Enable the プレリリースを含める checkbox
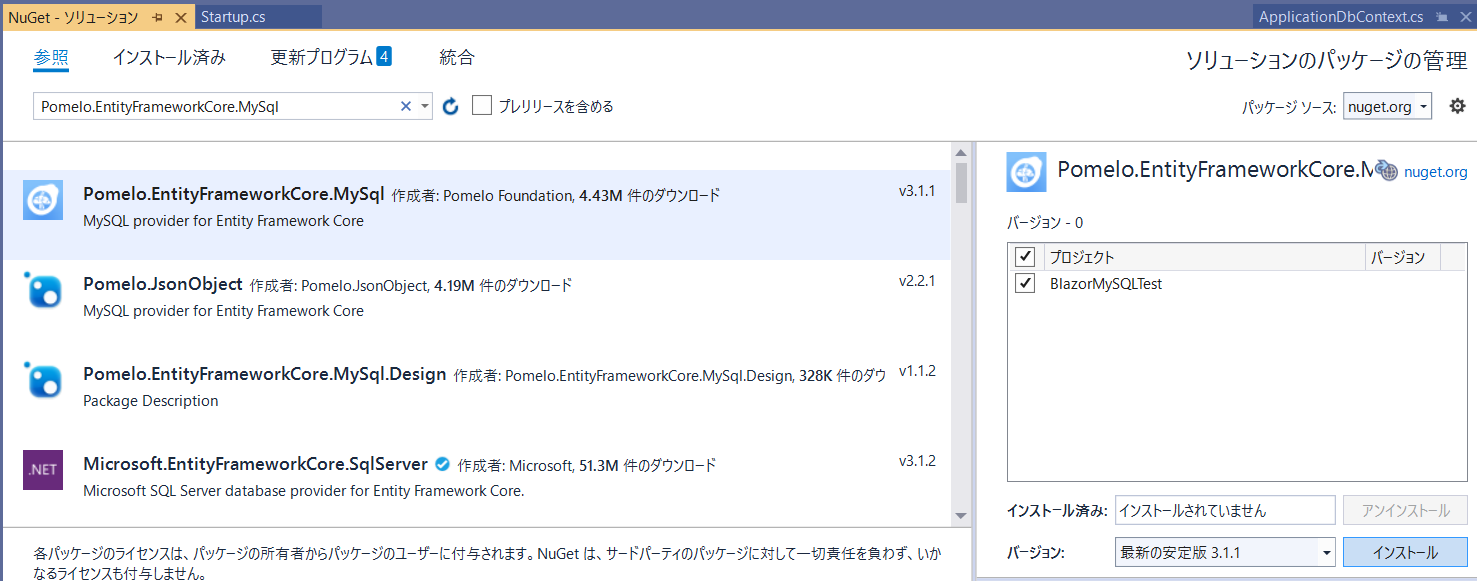 point(481,105)
